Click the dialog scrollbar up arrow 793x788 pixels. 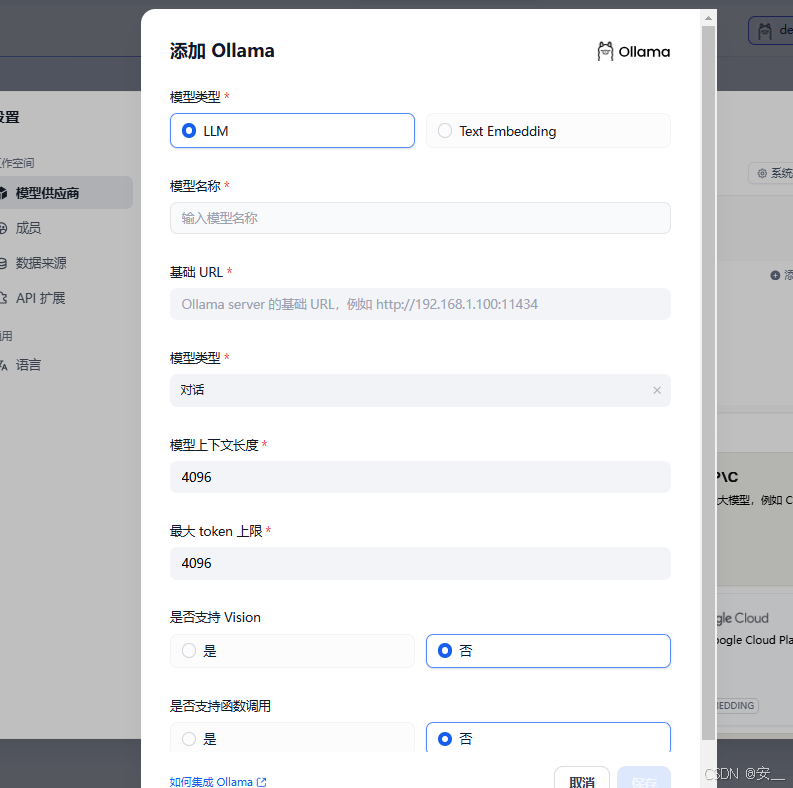tap(709, 18)
